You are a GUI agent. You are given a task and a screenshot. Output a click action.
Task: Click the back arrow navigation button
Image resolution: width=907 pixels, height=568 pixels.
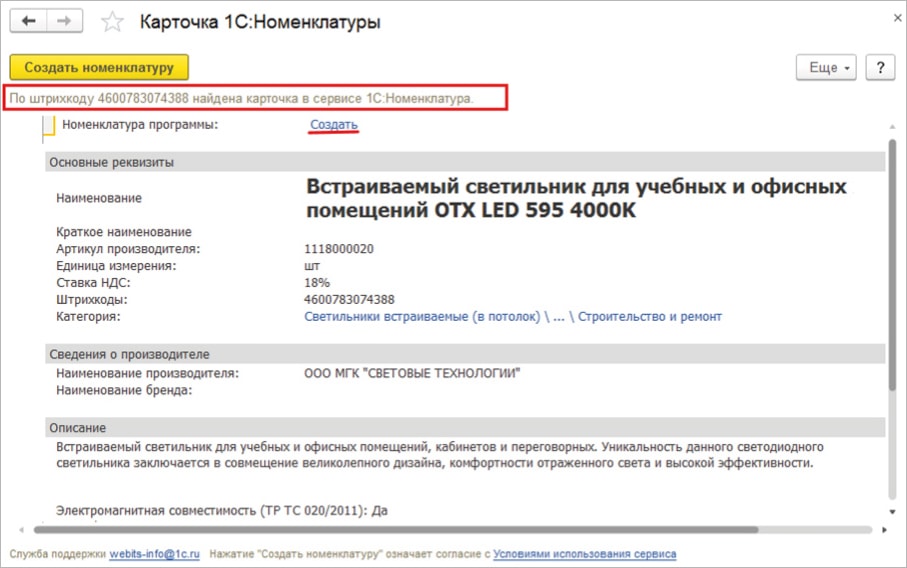click(29, 22)
